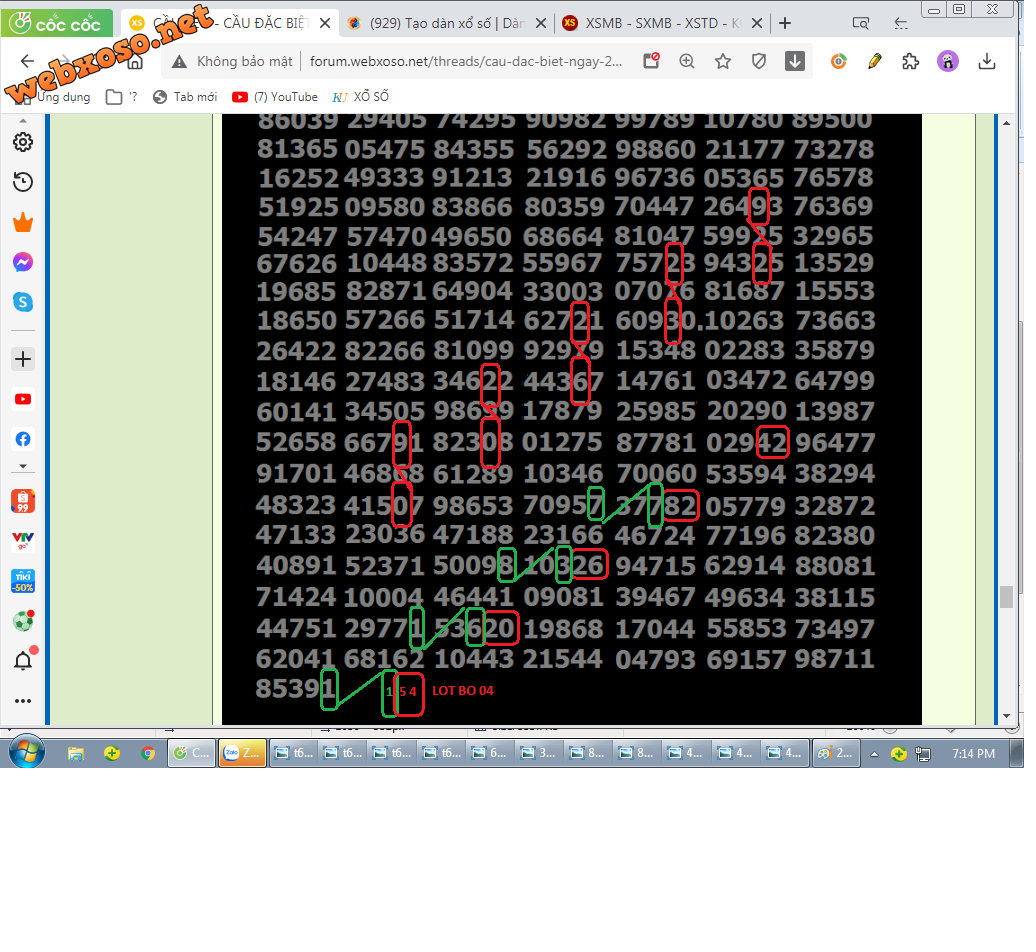The height and width of the screenshot is (952, 1036).
Task: Open the XỔ SỐ bookmark
Action: tap(361, 97)
